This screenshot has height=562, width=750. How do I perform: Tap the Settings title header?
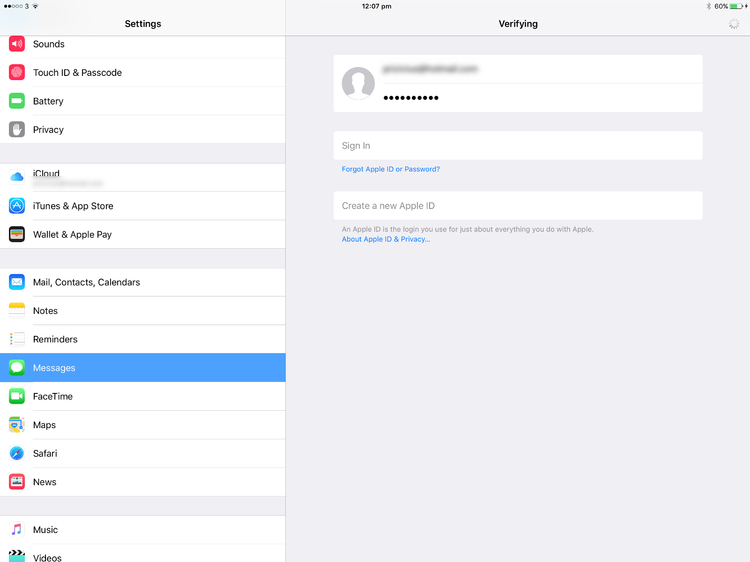click(143, 23)
